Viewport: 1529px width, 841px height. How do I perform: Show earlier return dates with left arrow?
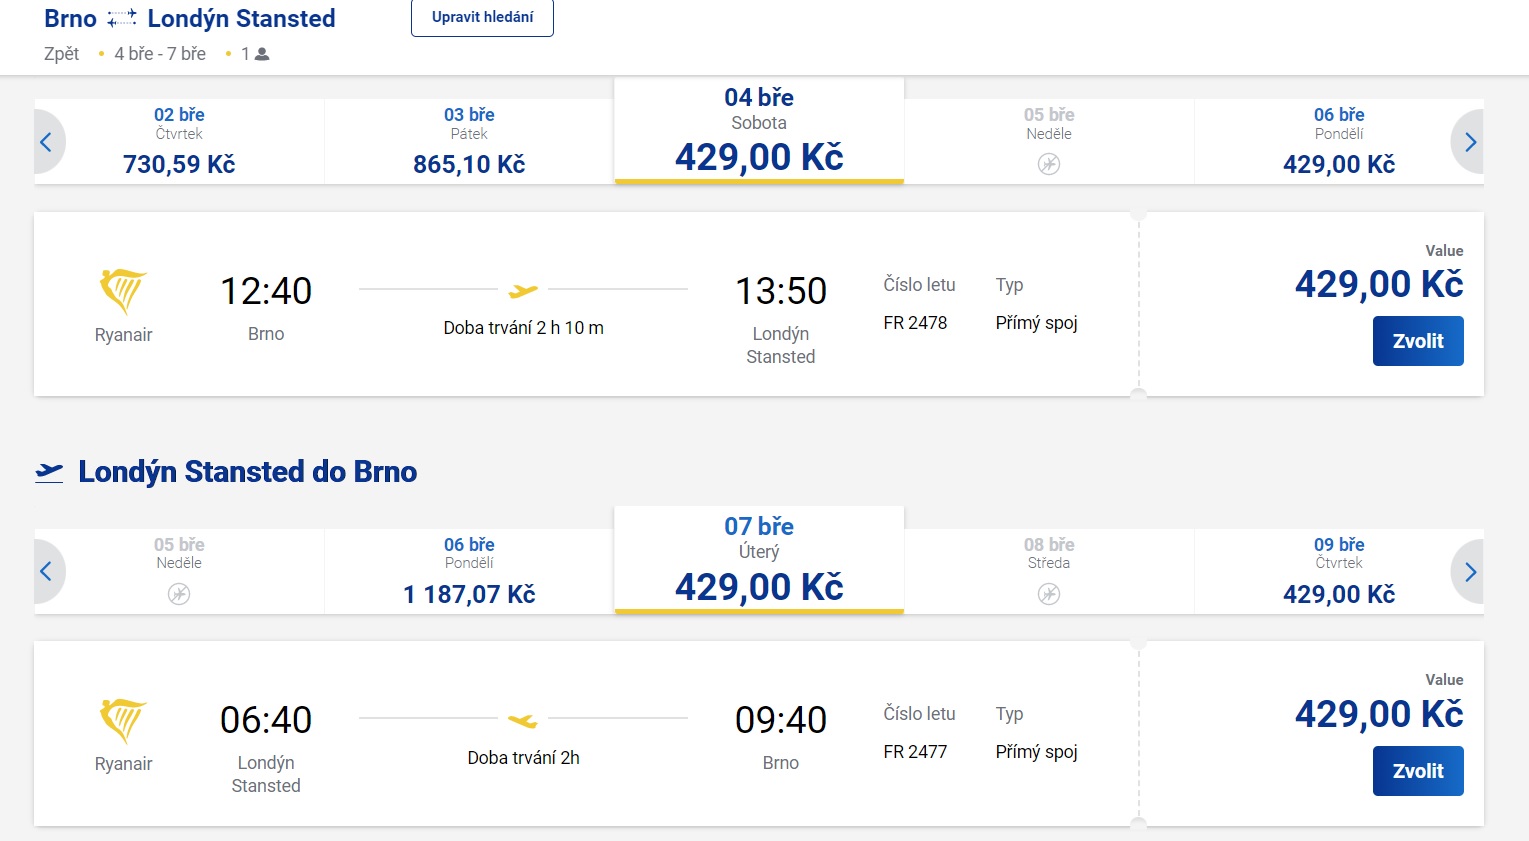[46, 572]
